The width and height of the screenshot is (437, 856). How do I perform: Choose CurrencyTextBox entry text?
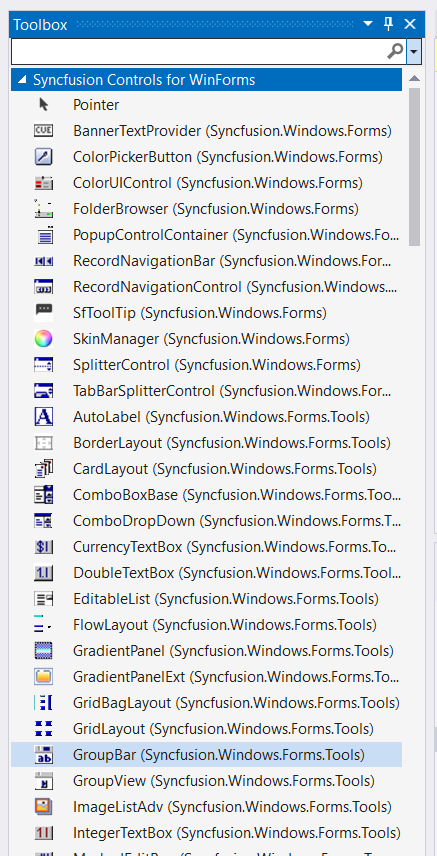click(x=234, y=547)
